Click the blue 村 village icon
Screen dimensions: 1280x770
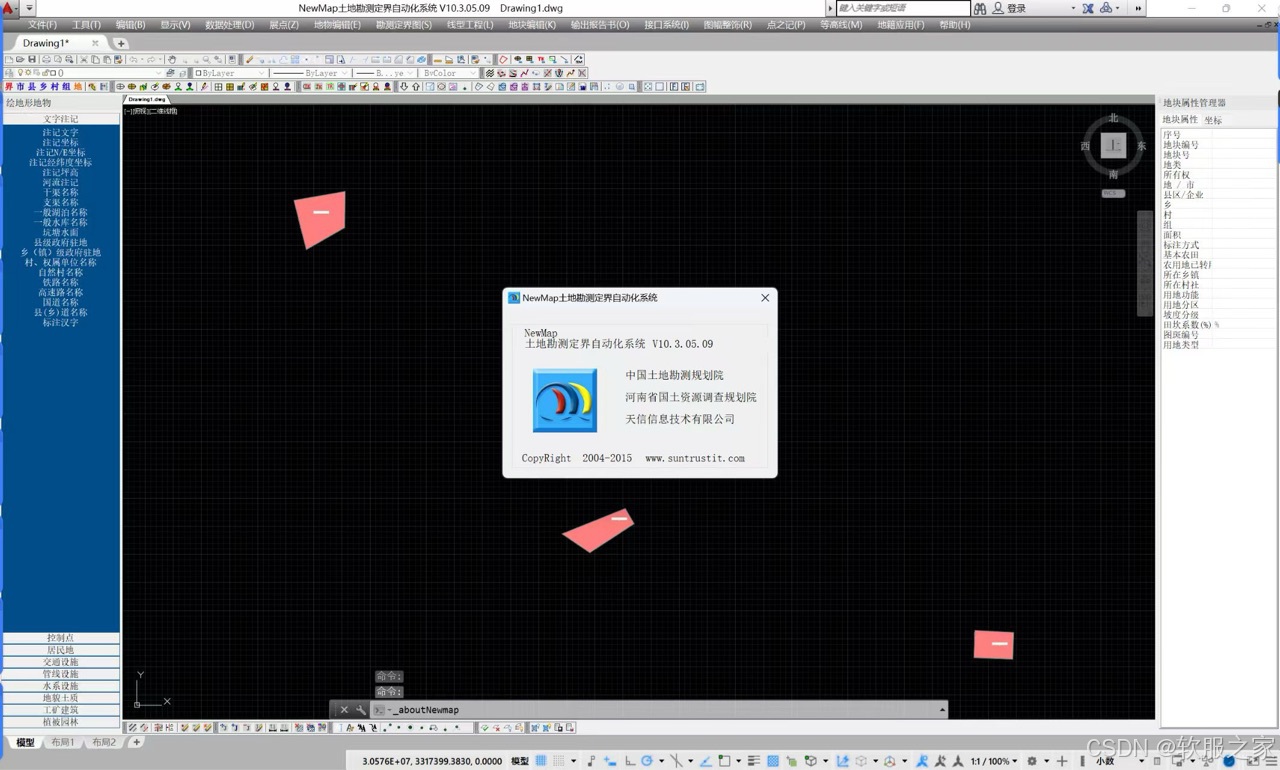click(54, 87)
